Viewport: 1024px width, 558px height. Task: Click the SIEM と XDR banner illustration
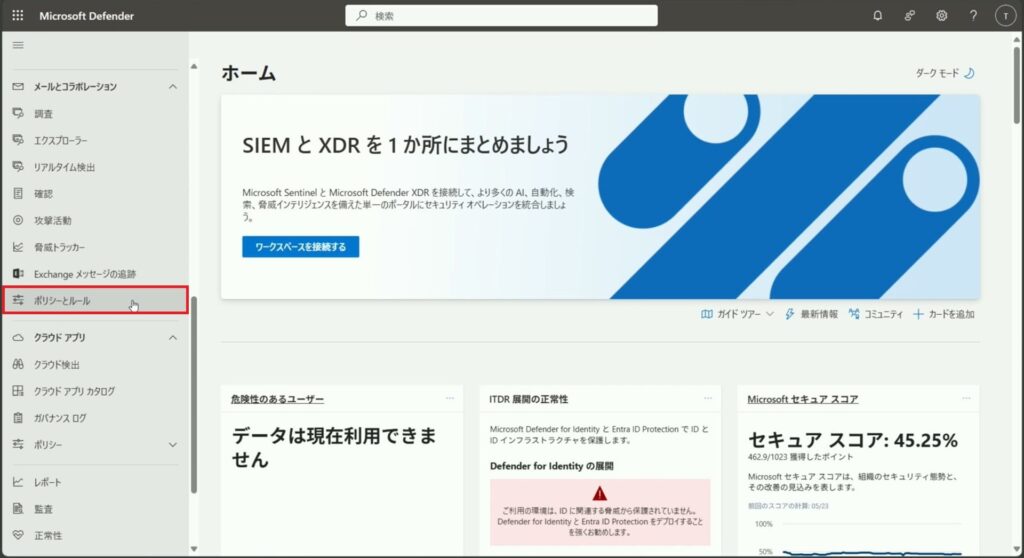point(788,197)
